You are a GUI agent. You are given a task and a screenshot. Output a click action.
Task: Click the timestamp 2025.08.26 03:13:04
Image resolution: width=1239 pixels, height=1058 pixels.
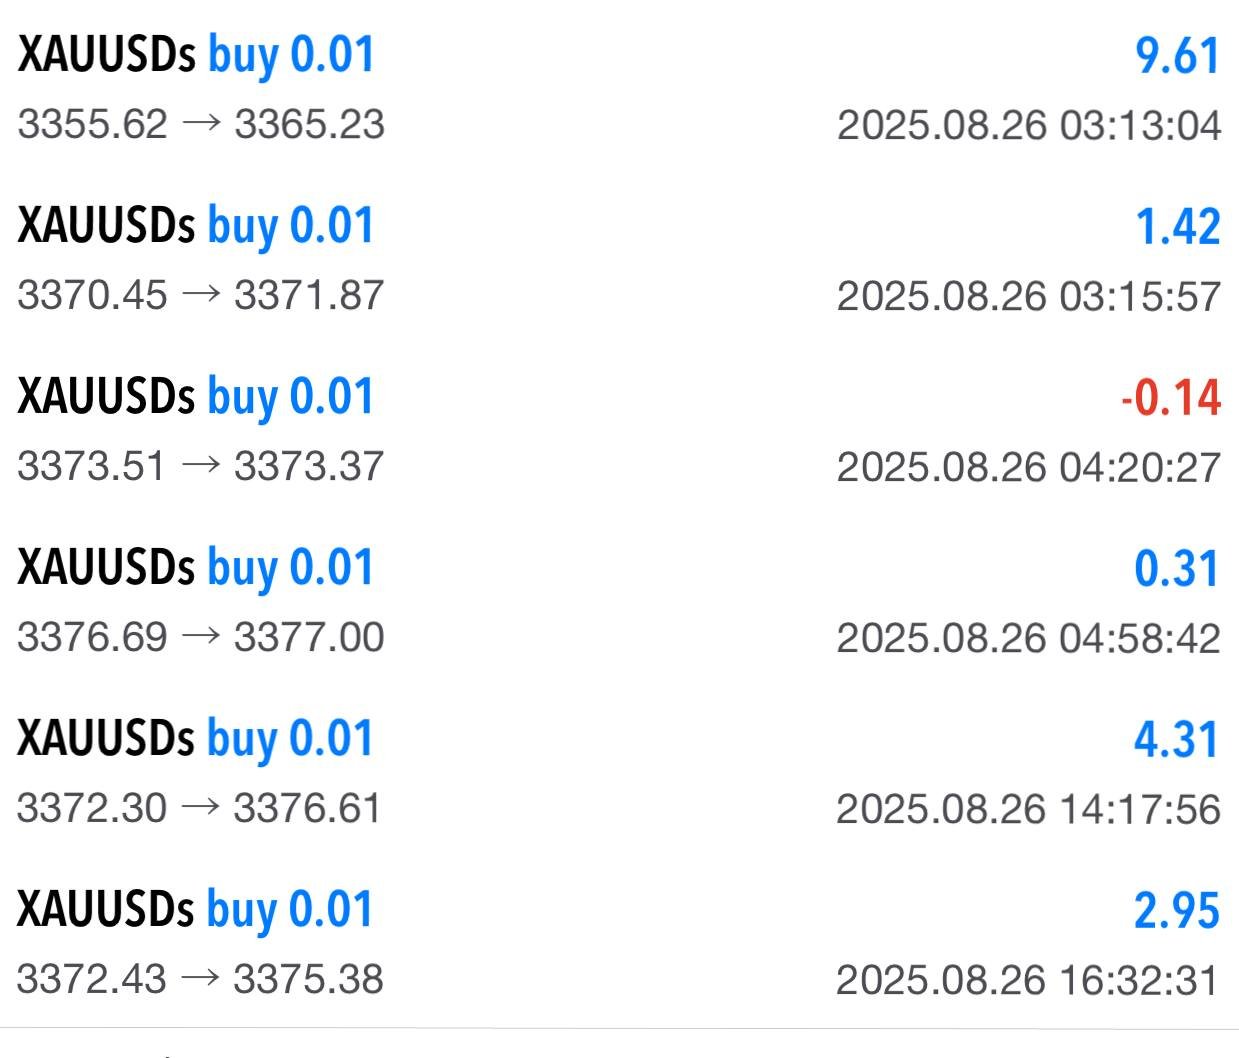(x=1028, y=126)
